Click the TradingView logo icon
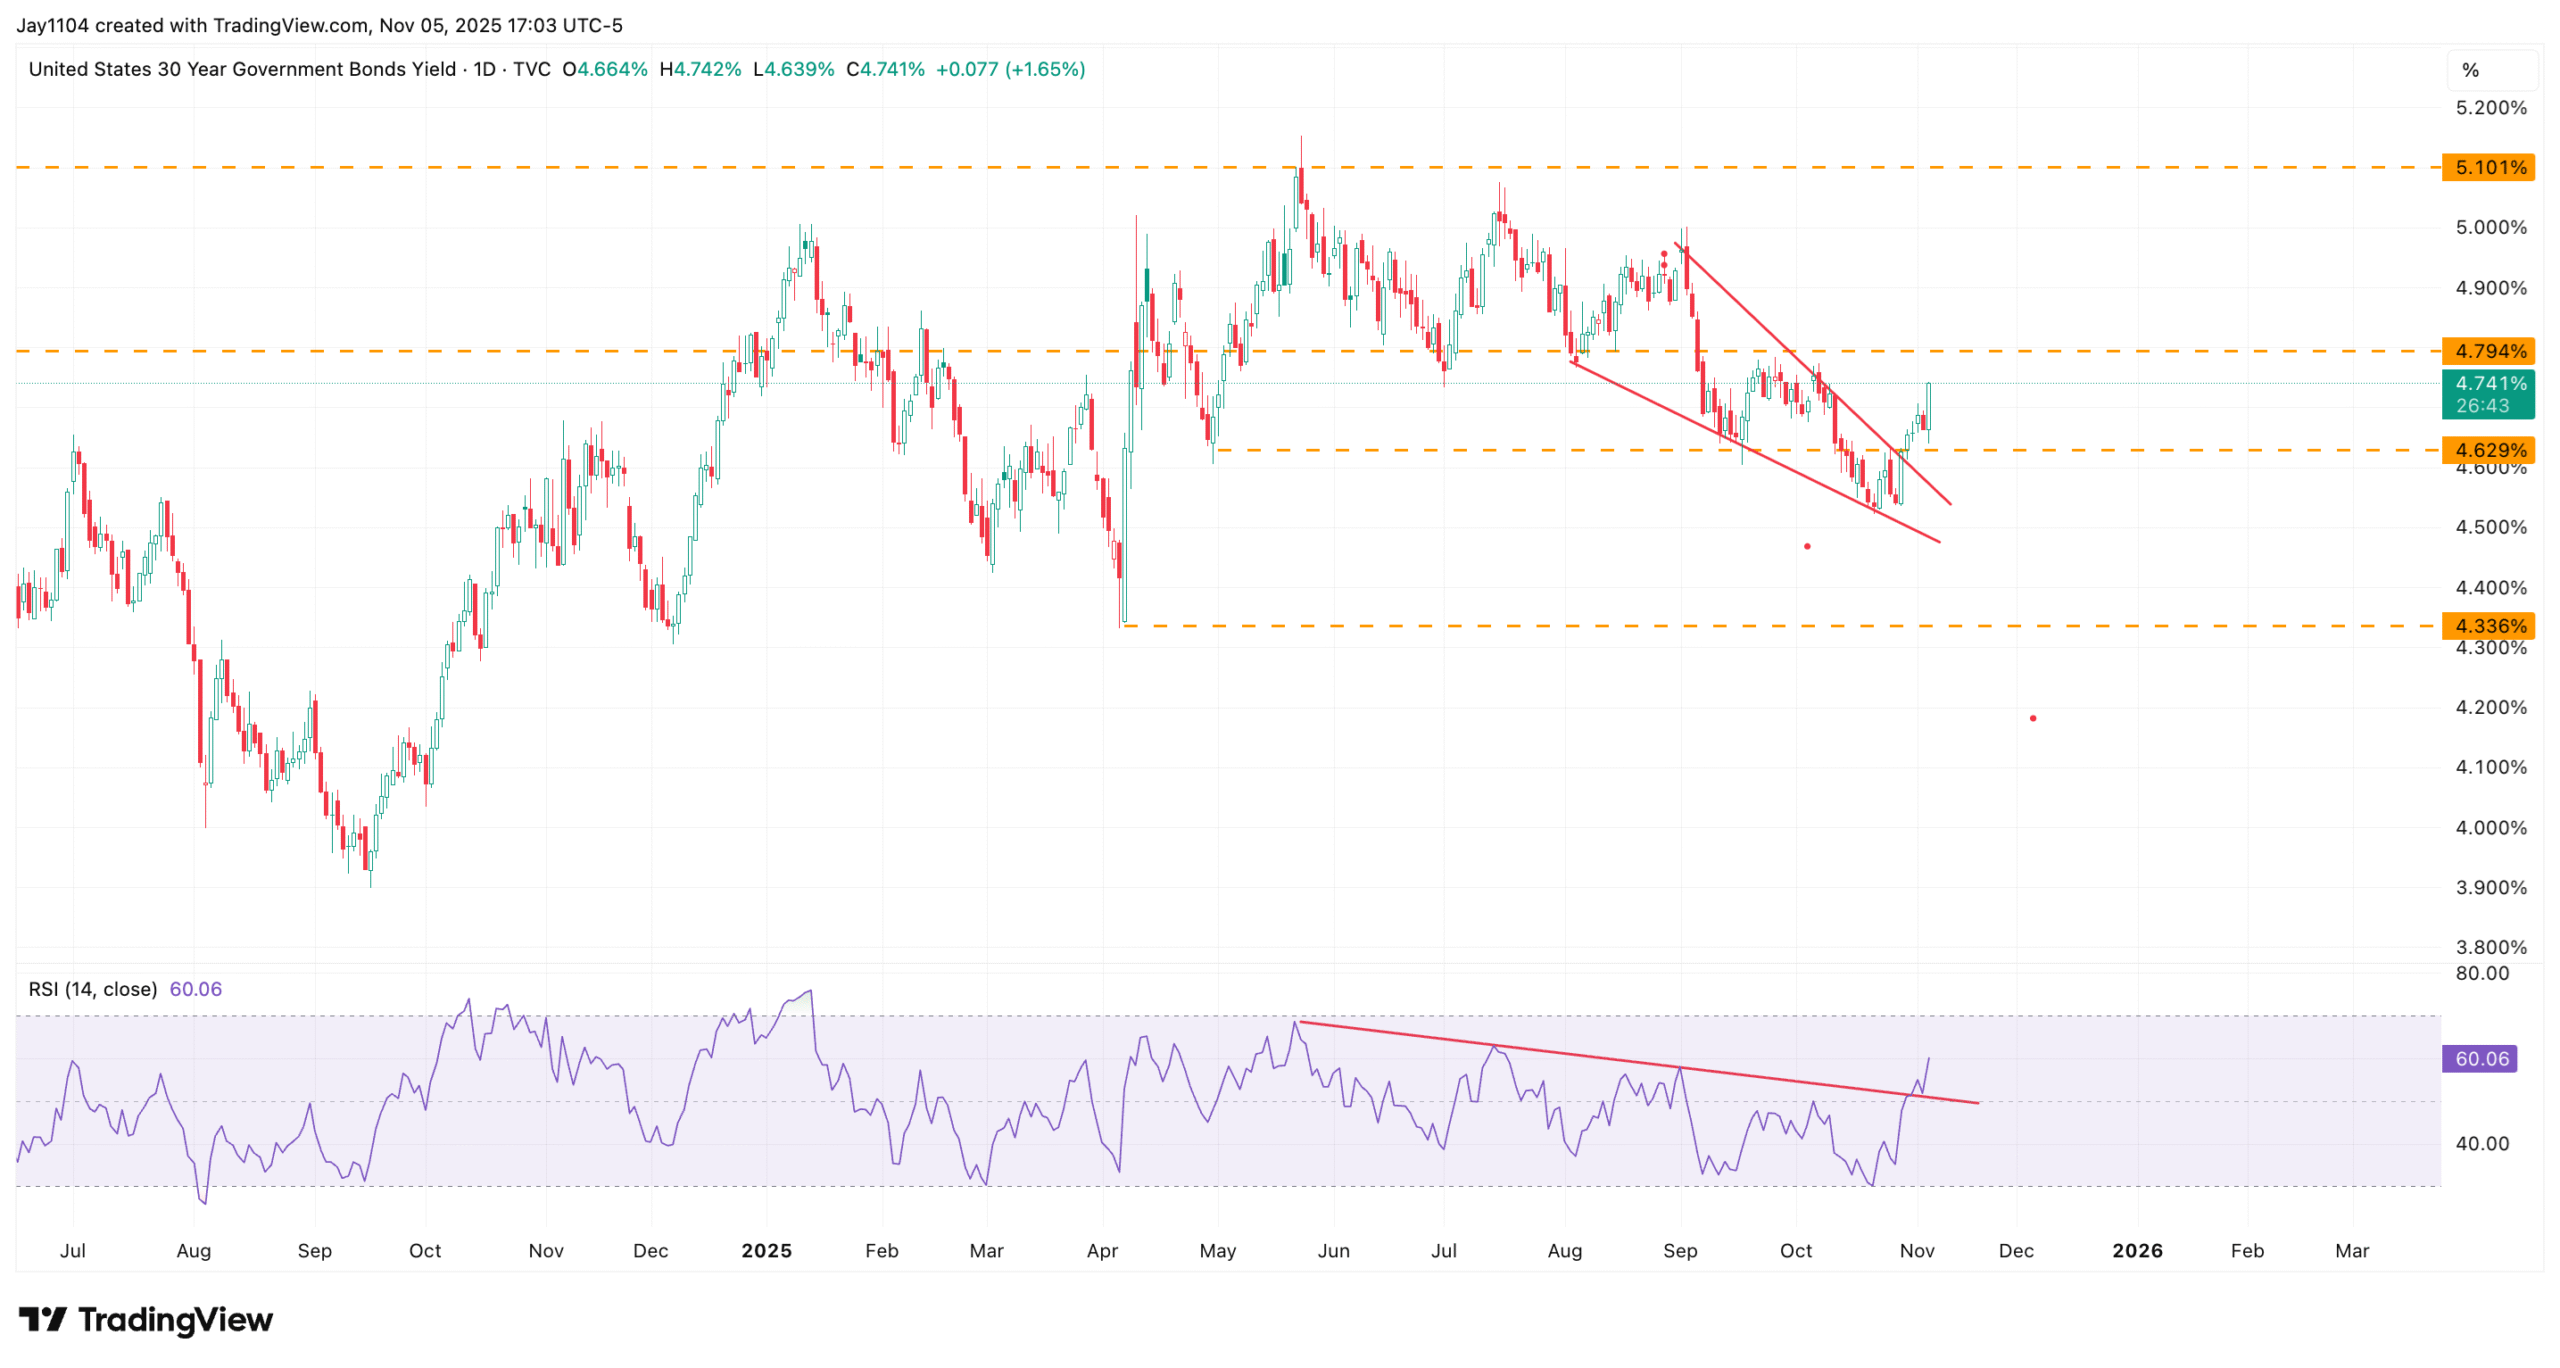This screenshot has width=2560, height=1368. 42,1319
